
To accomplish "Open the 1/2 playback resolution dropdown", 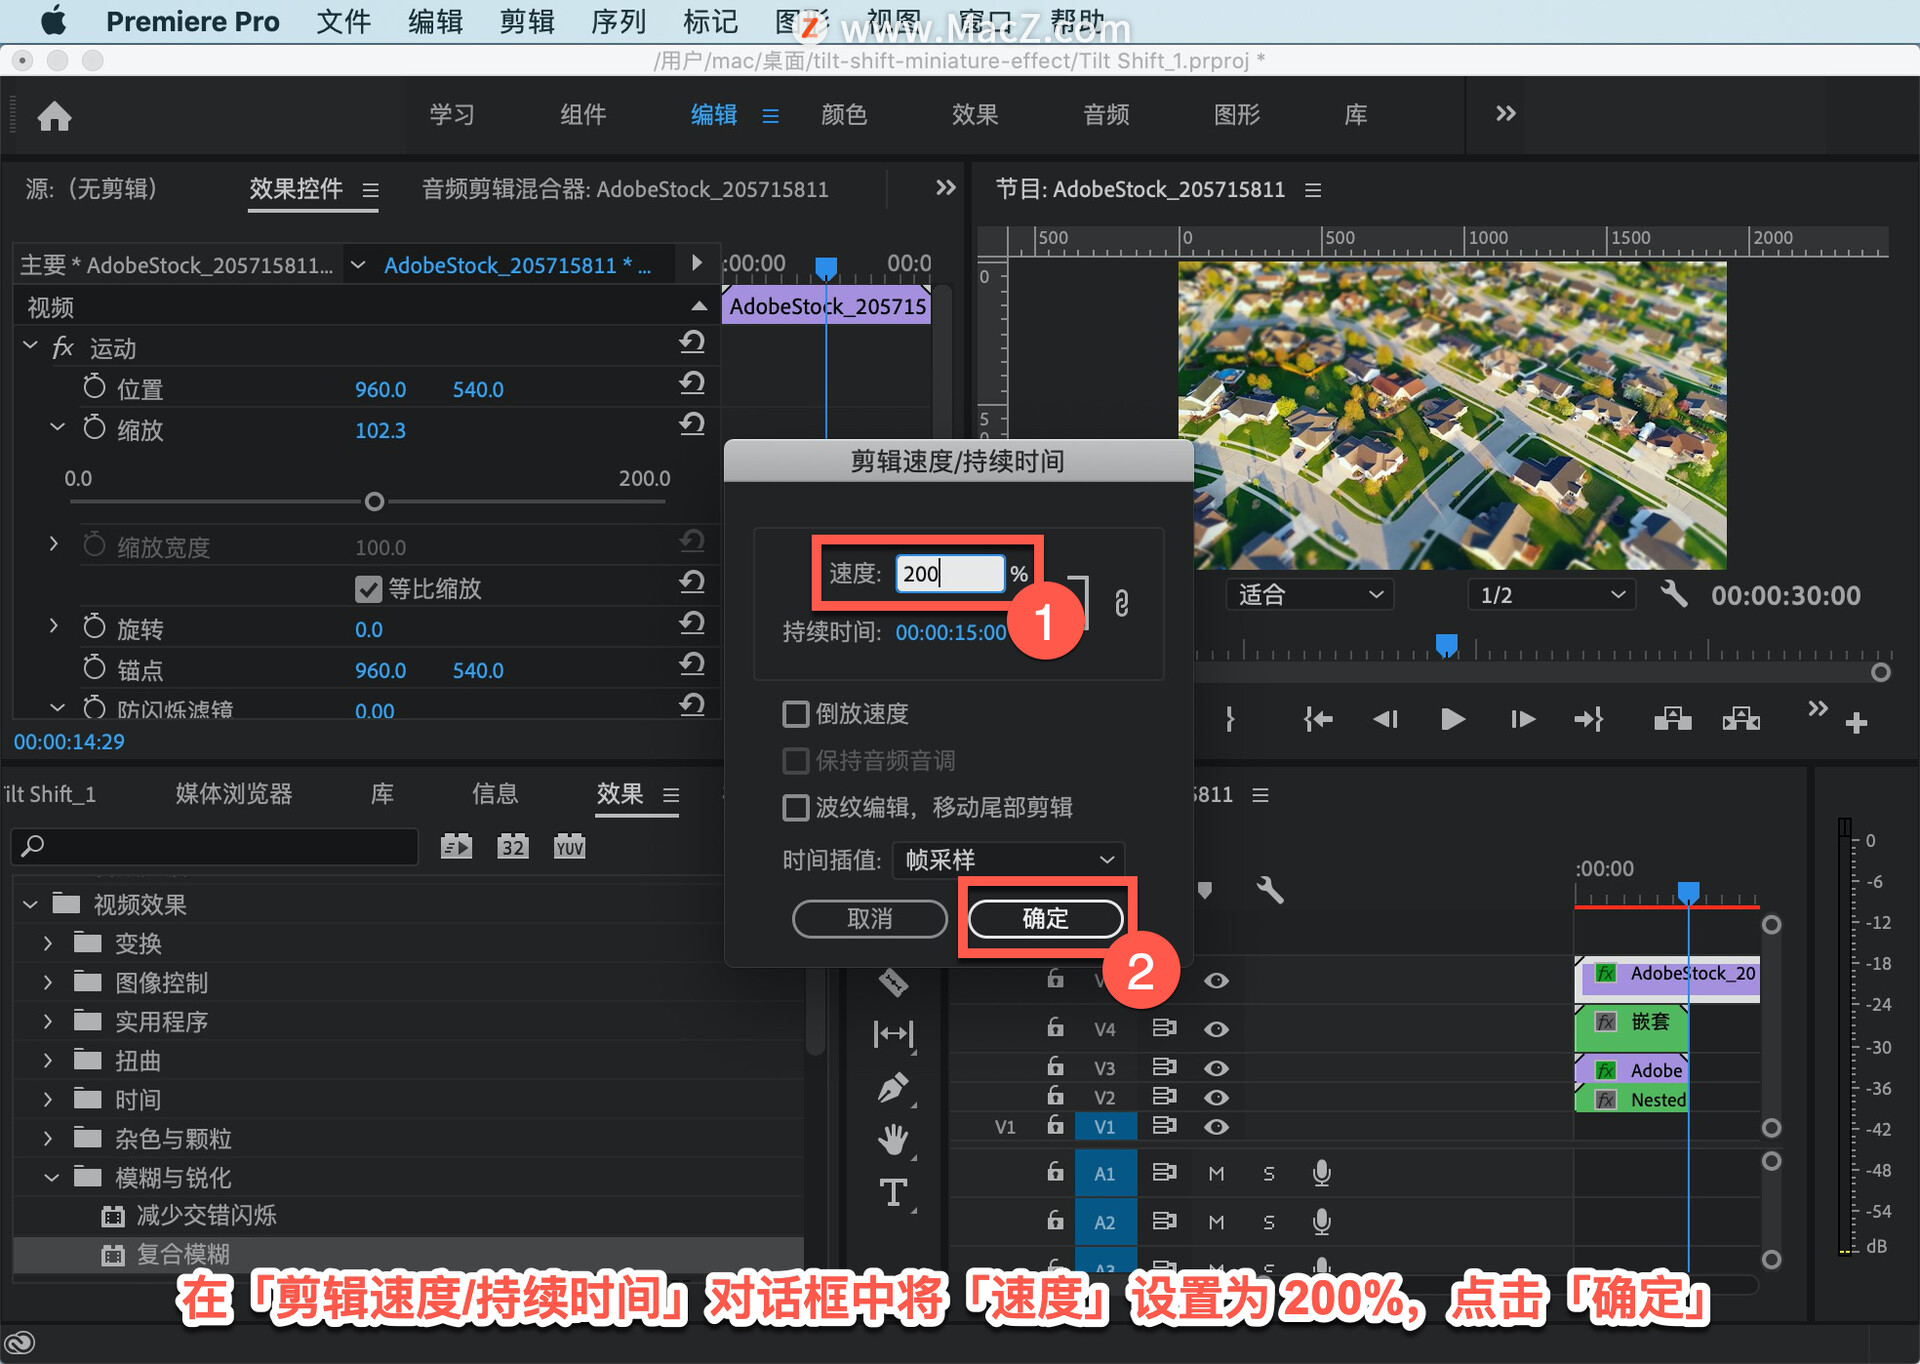I will click(1551, 595).
